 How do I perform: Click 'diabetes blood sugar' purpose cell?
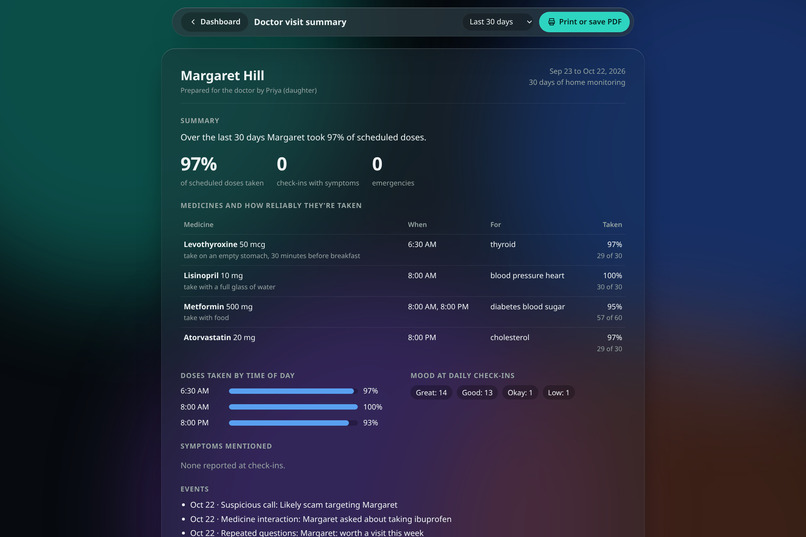tap(527, 307)
